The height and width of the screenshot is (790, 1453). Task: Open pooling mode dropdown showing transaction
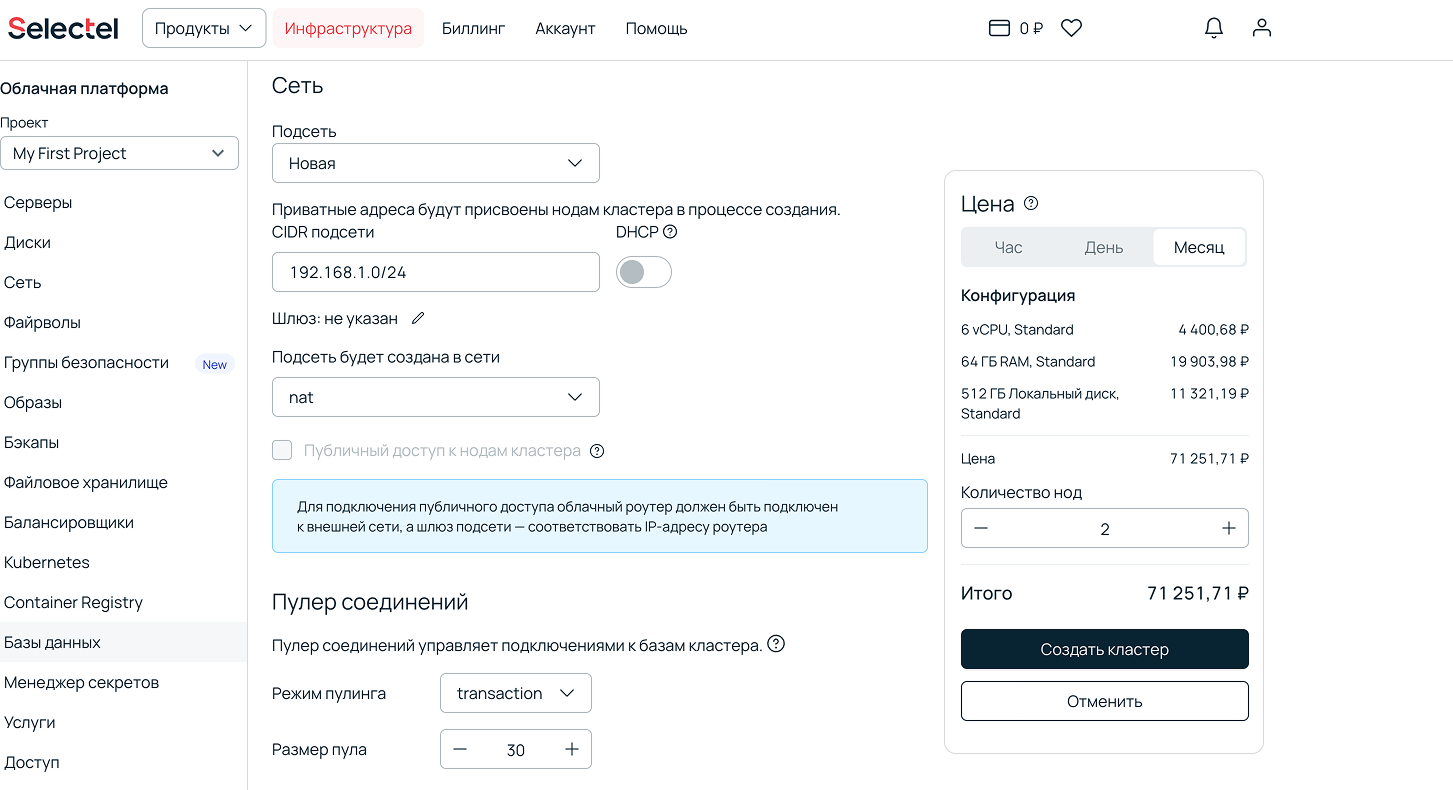tap(516, 693)
